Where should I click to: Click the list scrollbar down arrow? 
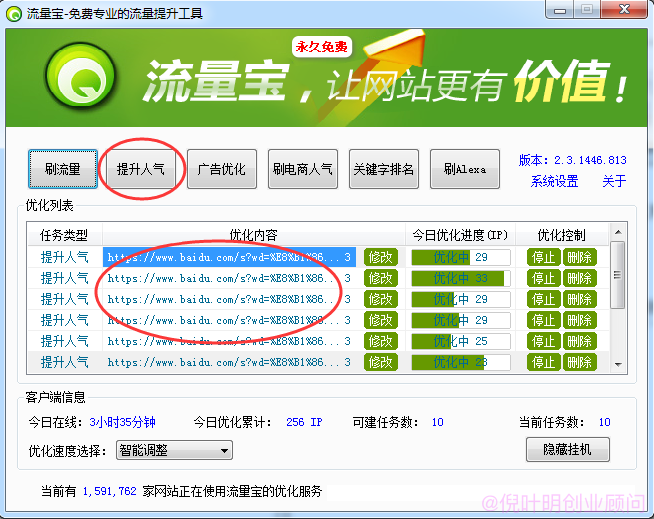pos(618,365)
